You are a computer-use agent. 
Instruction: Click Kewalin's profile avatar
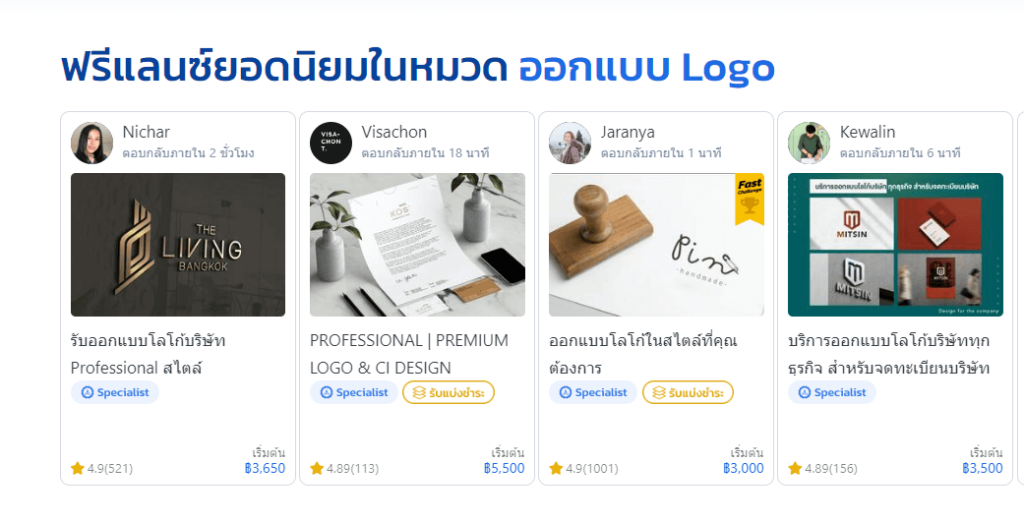[809, 142]
